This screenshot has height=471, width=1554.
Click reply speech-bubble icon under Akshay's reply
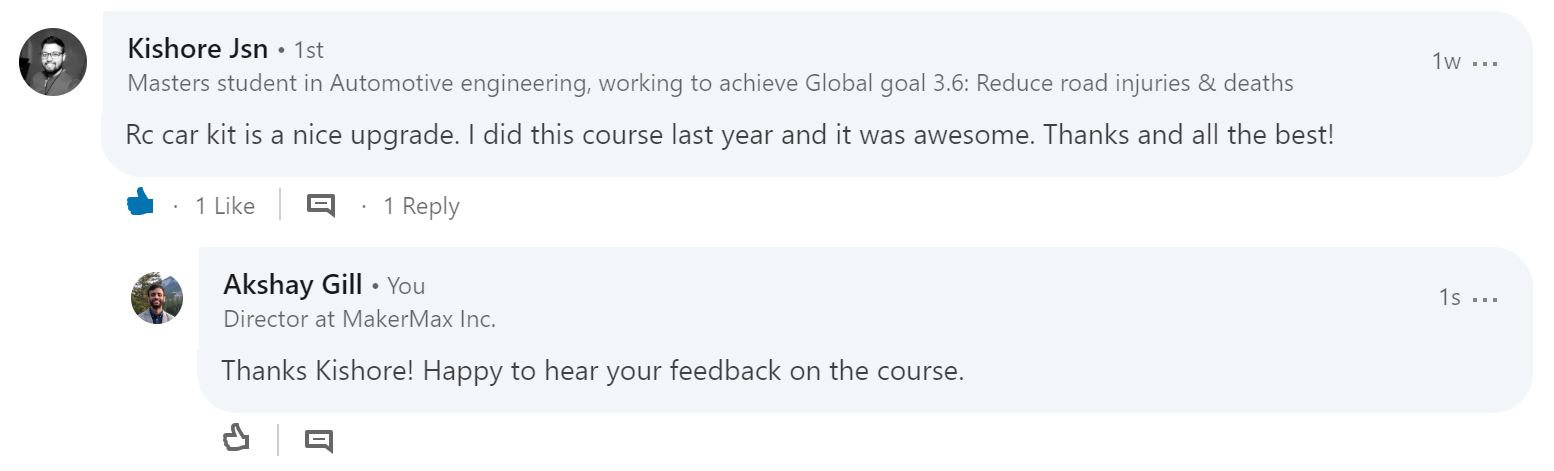pos(319,441)
